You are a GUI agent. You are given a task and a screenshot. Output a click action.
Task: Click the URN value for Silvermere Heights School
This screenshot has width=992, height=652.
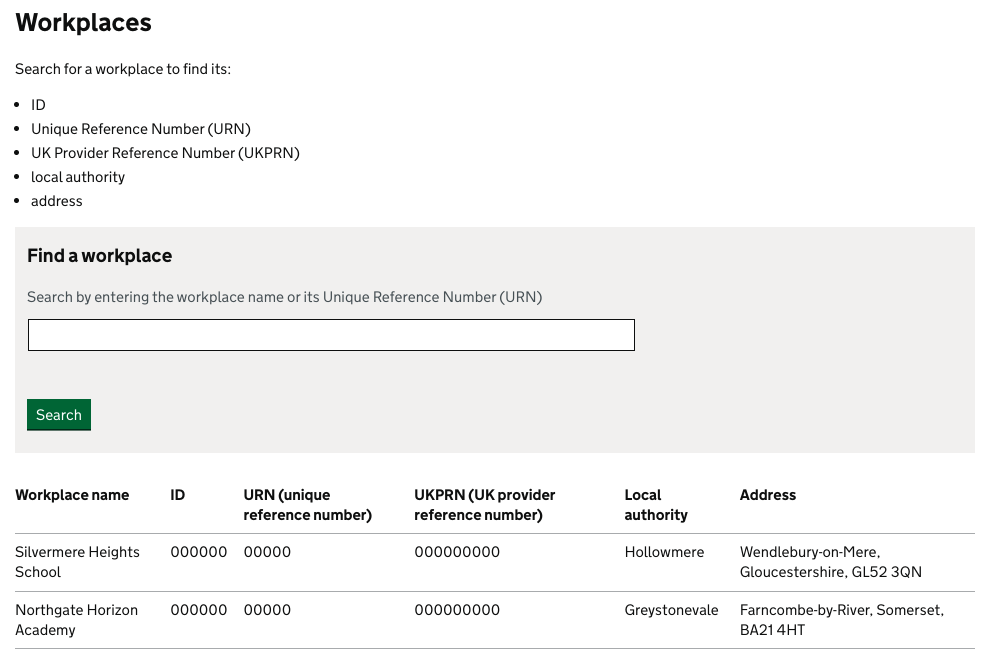click(x=267, y=552)
